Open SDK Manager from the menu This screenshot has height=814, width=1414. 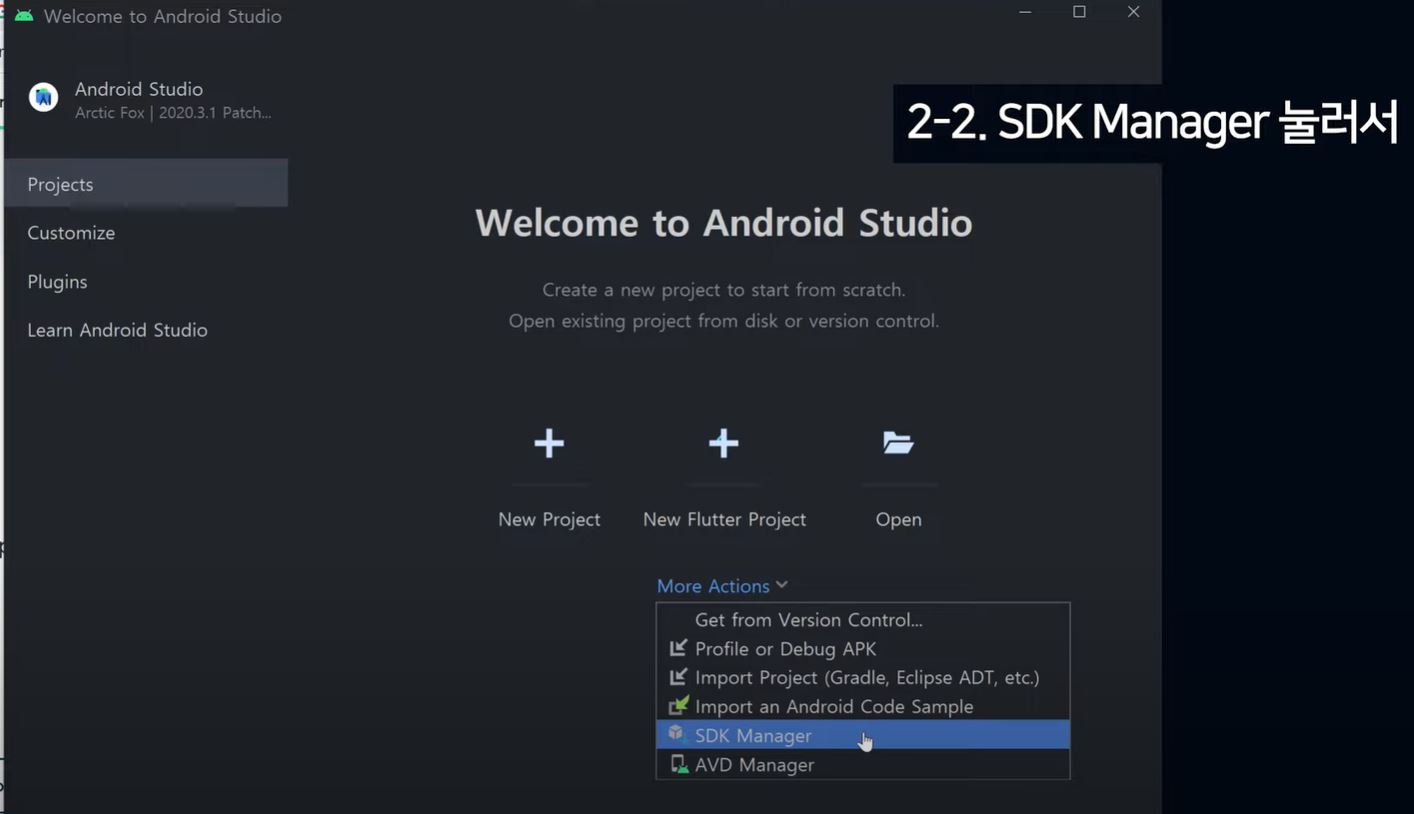(863, 735)
